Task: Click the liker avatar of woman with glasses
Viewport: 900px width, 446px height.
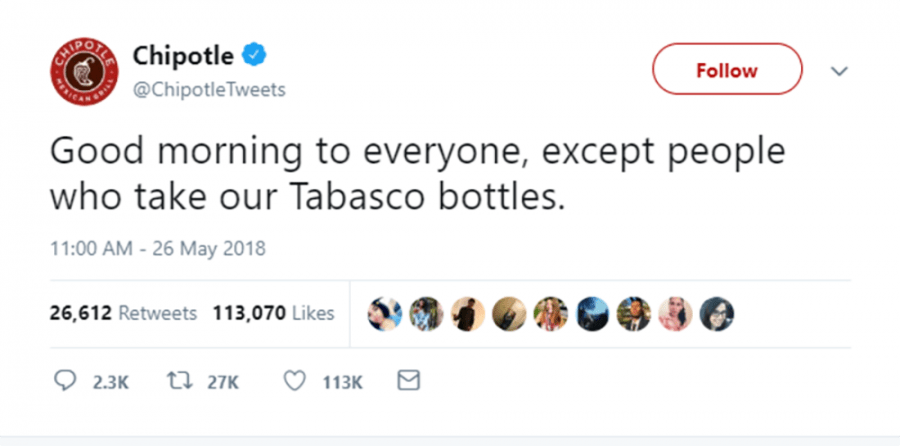Action: click(718, 313)
